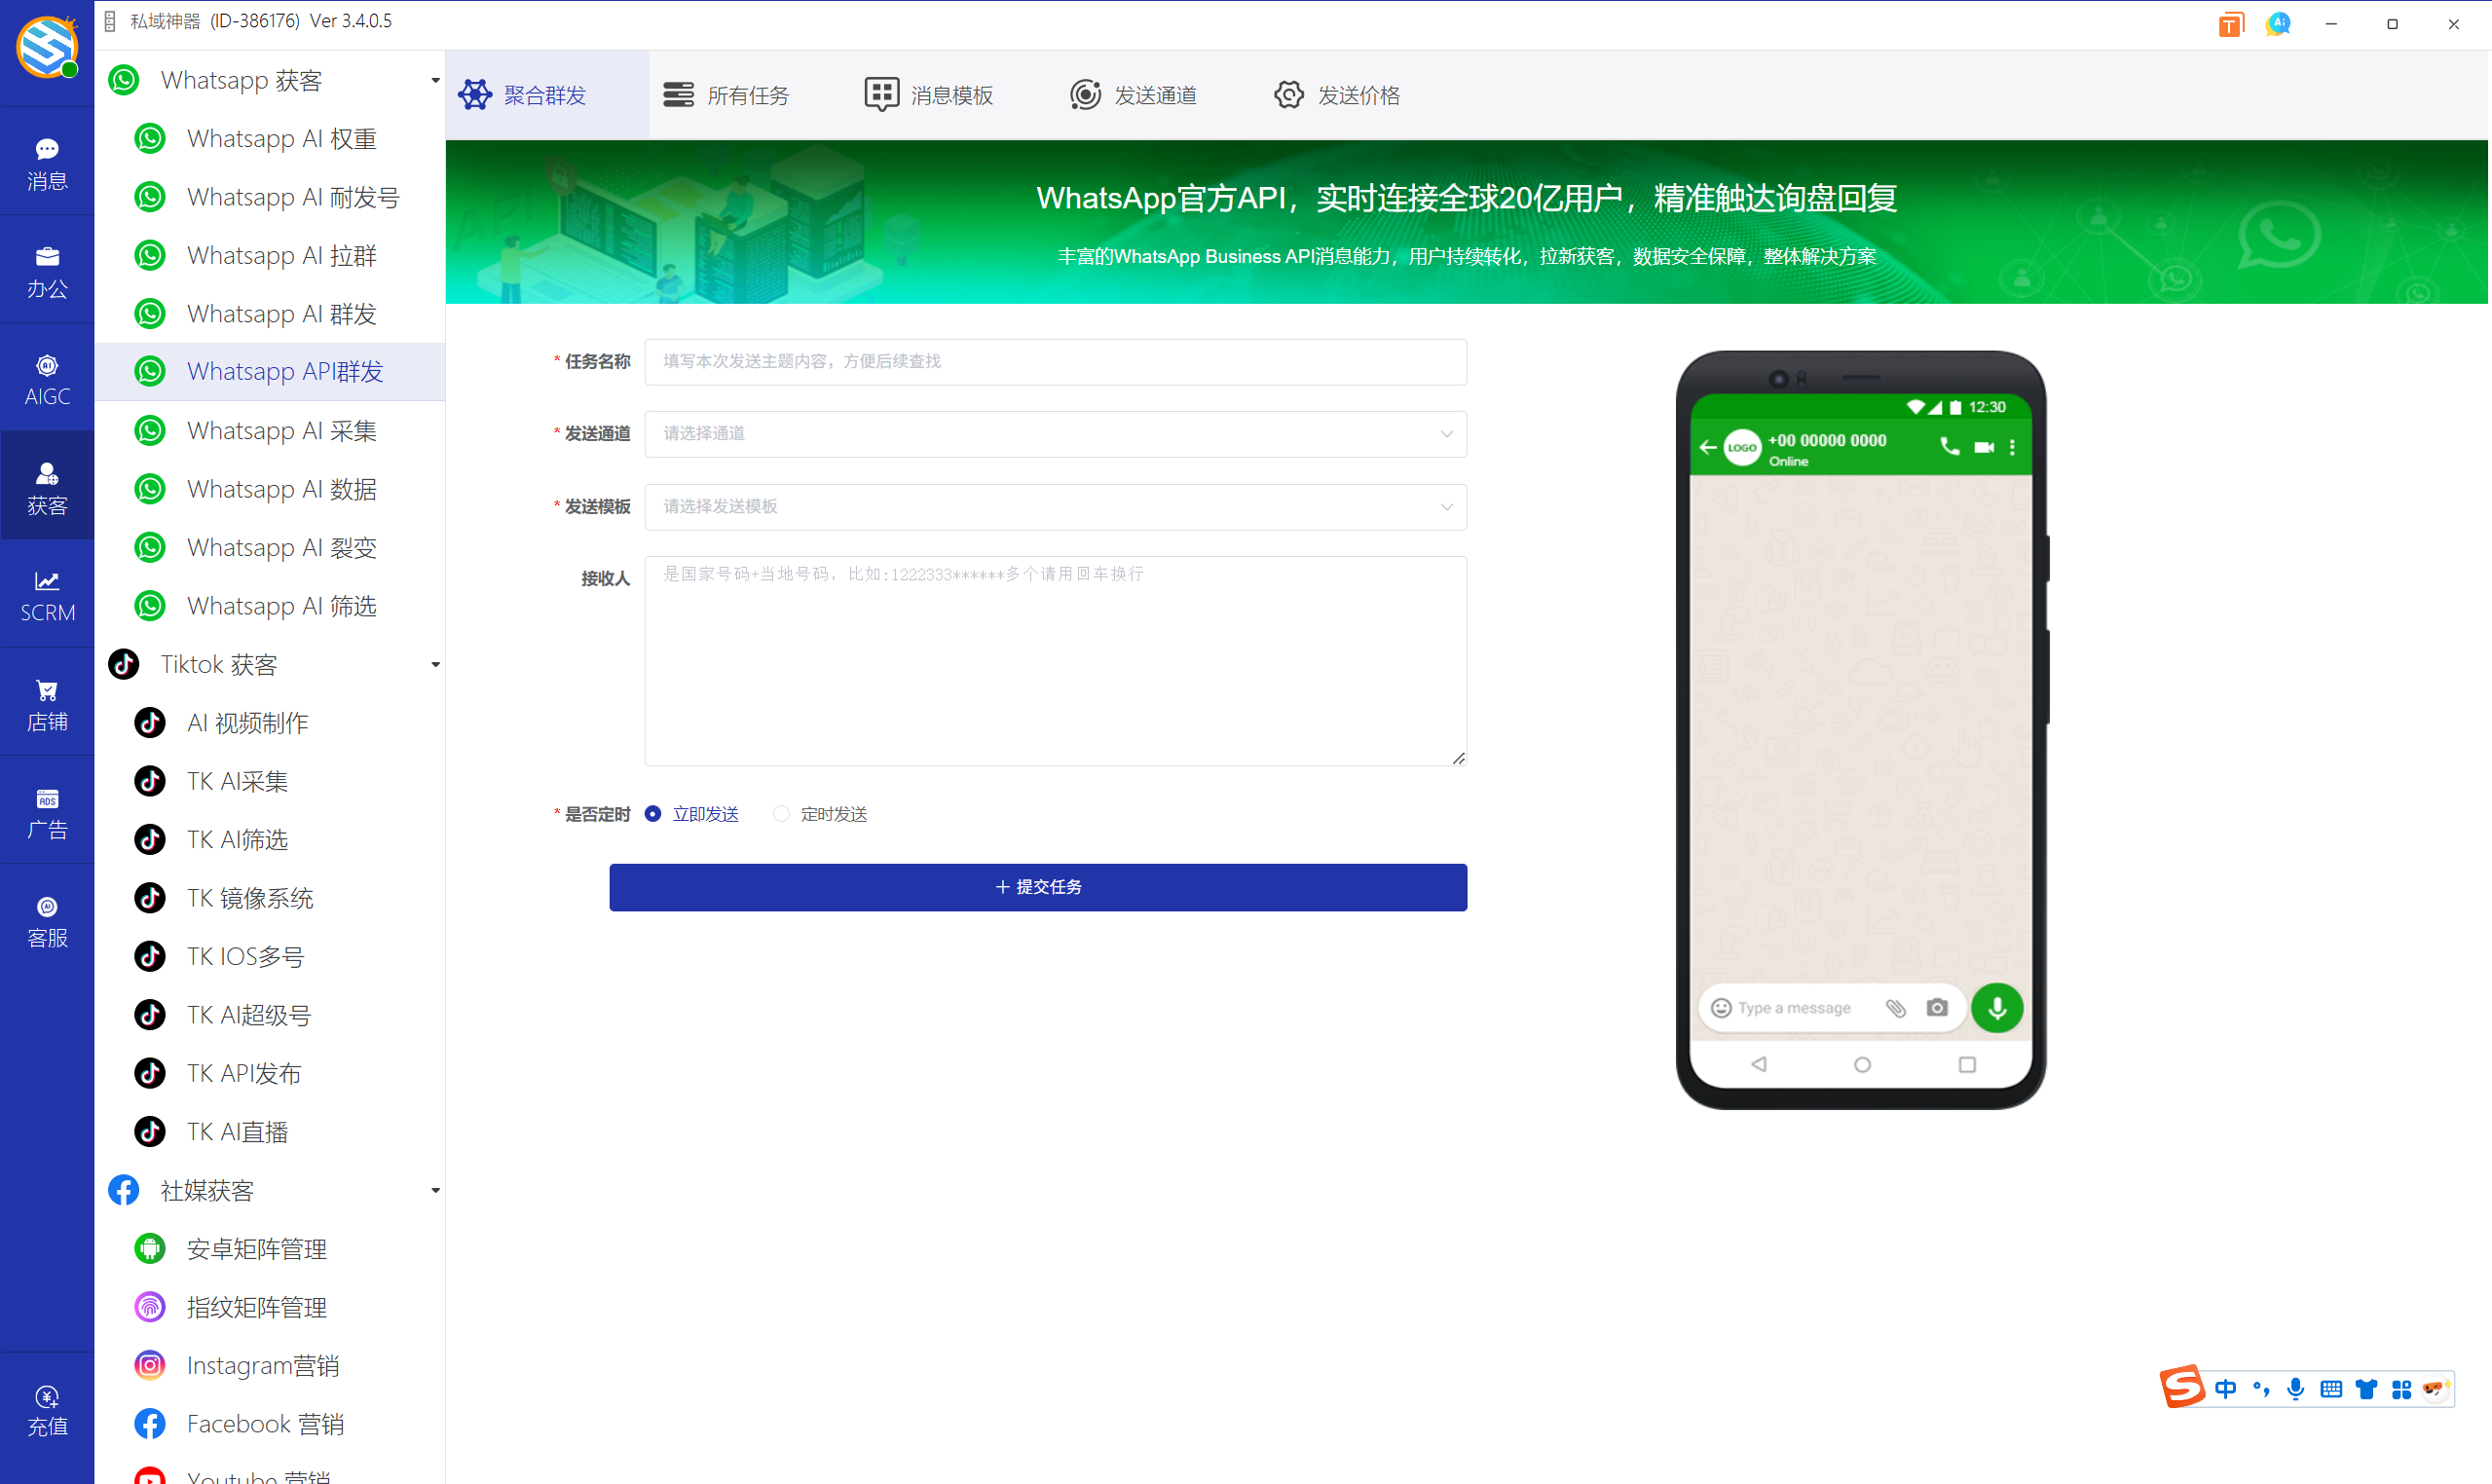Viewport: 2492px width, 1484px height.
Task: Open the 发送通道 channel dropdown
Action: [x=1055, y=434]
